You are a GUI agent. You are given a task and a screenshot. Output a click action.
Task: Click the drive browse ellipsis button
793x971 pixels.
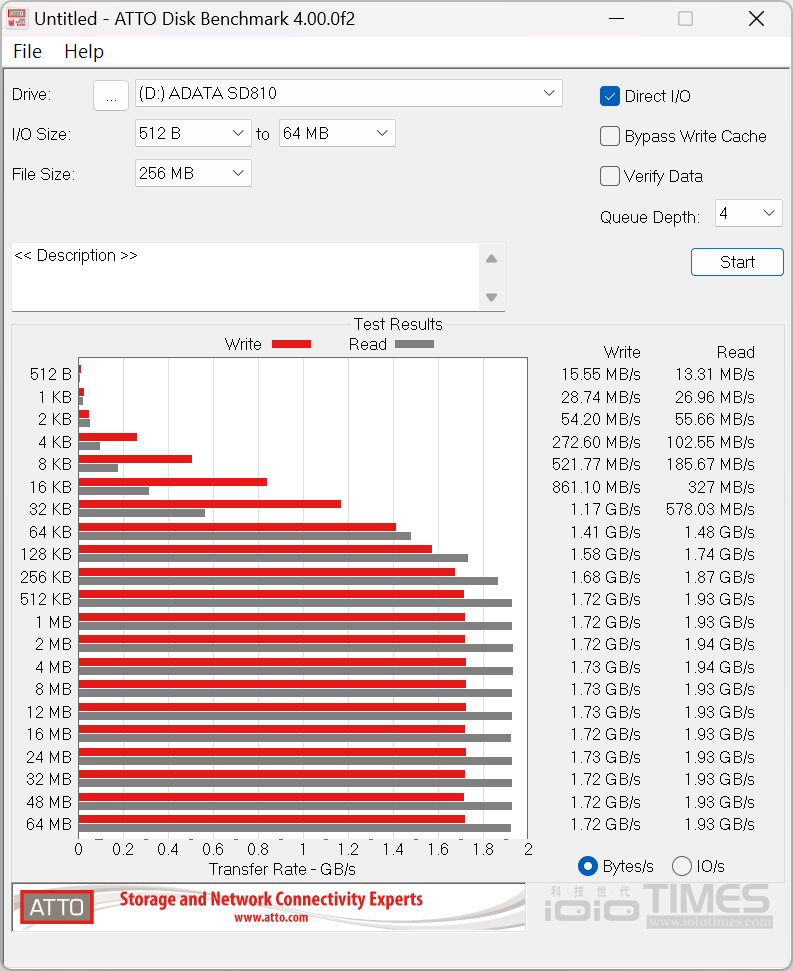[111, 94]
